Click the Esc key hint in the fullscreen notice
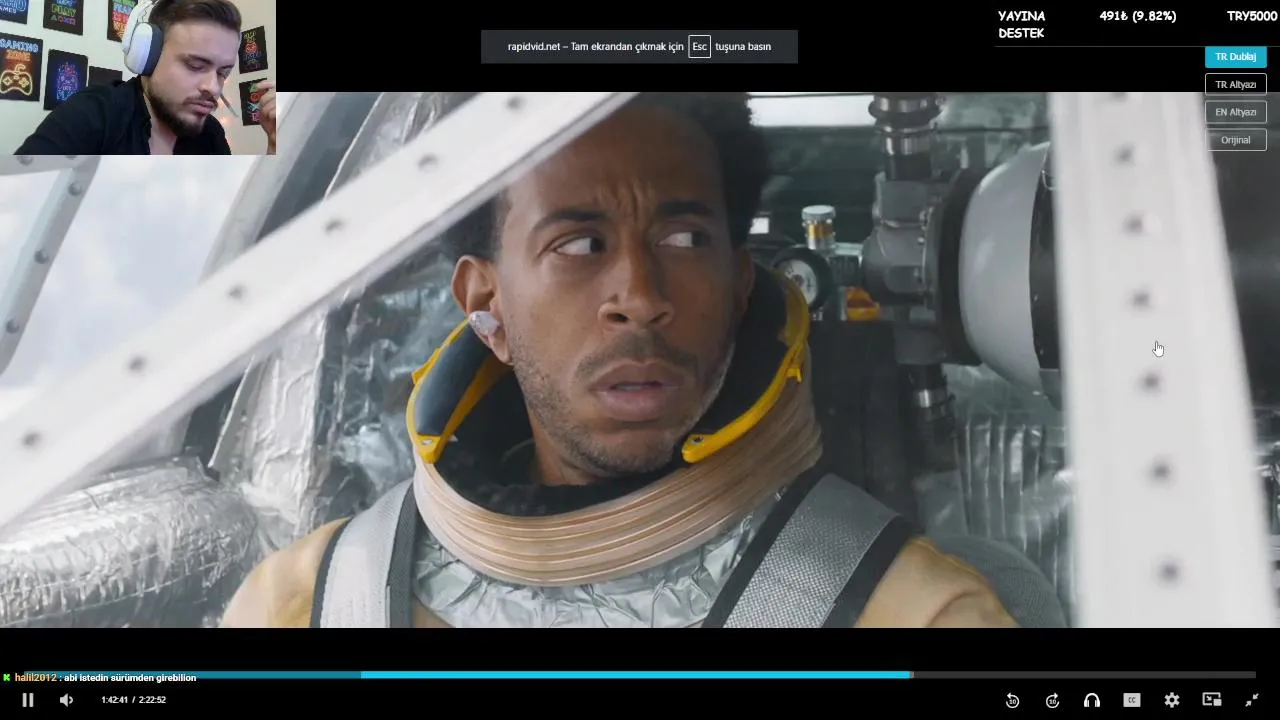Image resolution: width=1280 pixels, height=720 pixels. tap(699, 47)
